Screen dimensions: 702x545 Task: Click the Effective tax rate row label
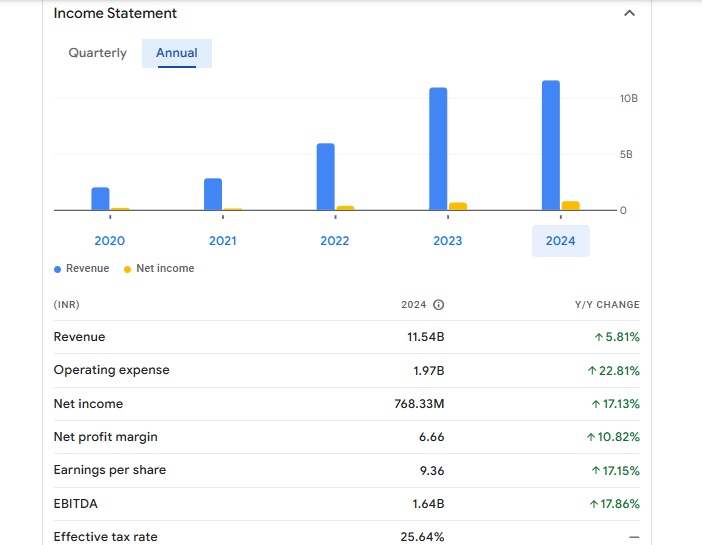tap(106, 536)
